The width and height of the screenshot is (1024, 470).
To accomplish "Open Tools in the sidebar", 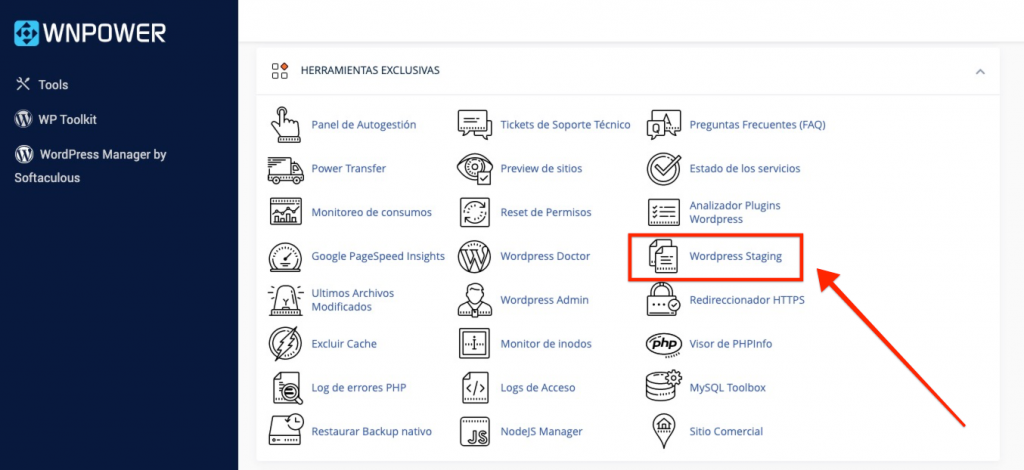I will pyautogui.click(x=42, y=85).
